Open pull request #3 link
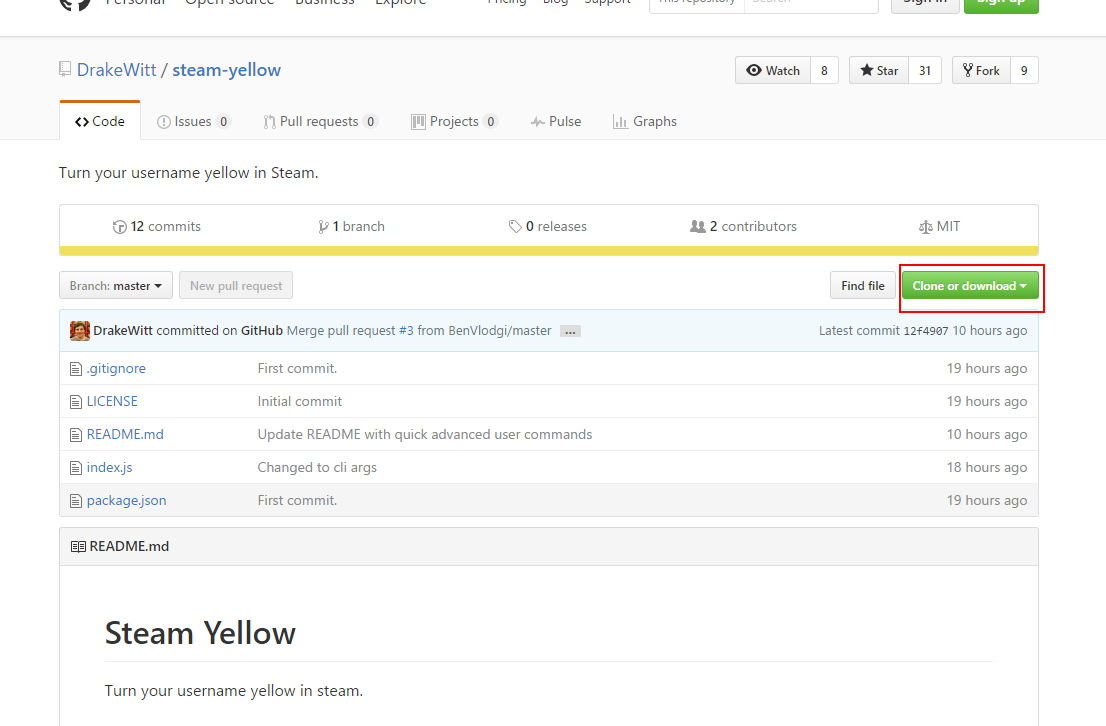The image size is (1106, 726). (406, 330)
